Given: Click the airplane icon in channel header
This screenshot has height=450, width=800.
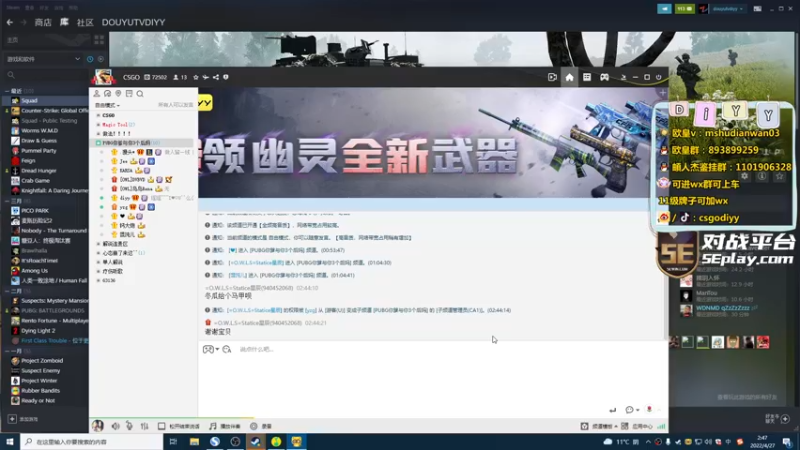Looking at the screenshot, I should coord(206,78).
